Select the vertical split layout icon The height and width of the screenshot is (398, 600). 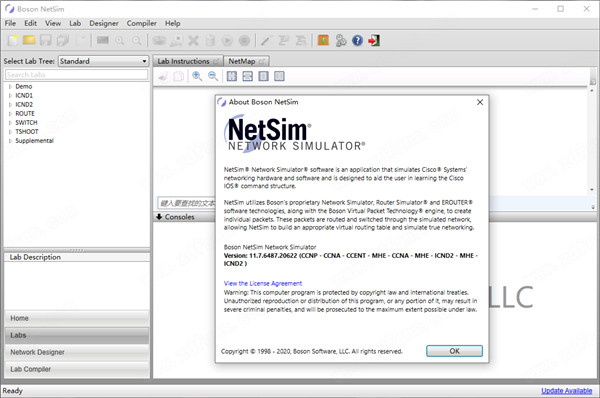tap(279, 76)
